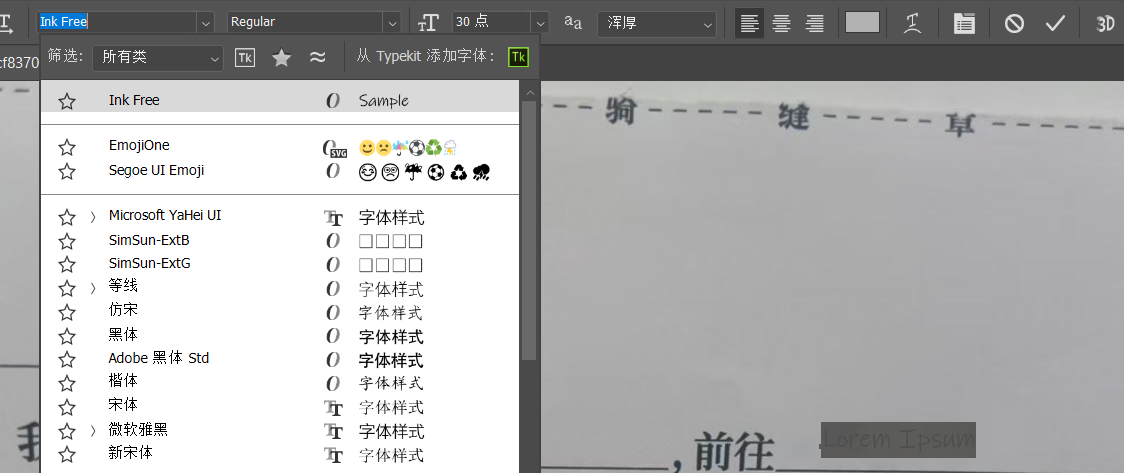
Task: Click the Ink Free Sample preview text
Action: (384, 100)
